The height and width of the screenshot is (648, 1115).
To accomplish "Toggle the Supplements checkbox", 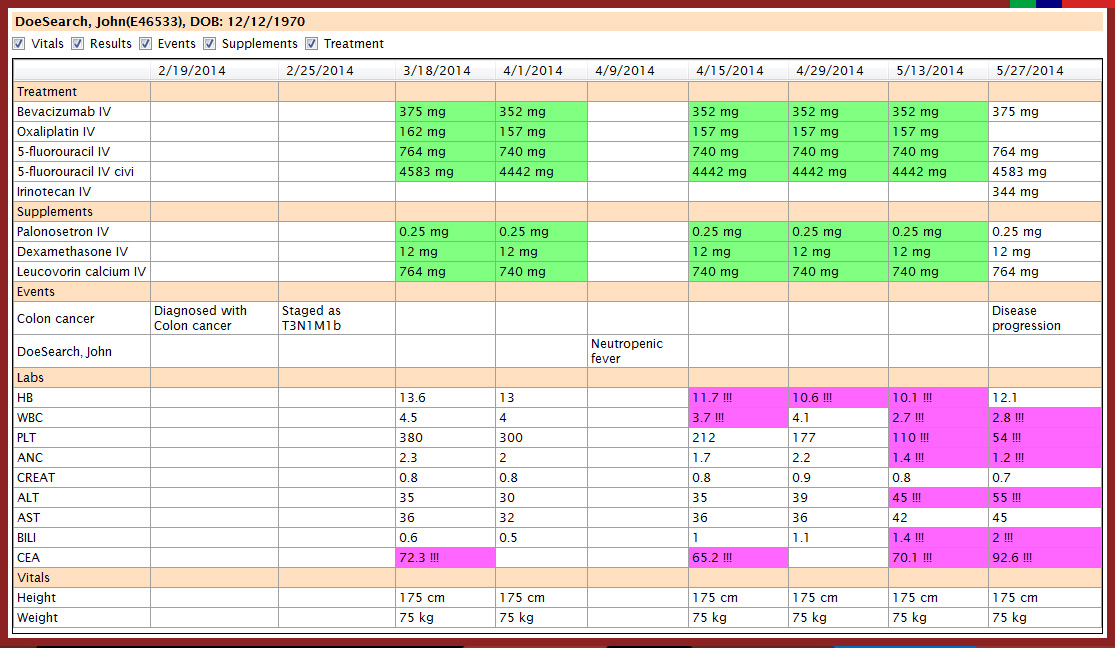I will [x=209, y=43].
